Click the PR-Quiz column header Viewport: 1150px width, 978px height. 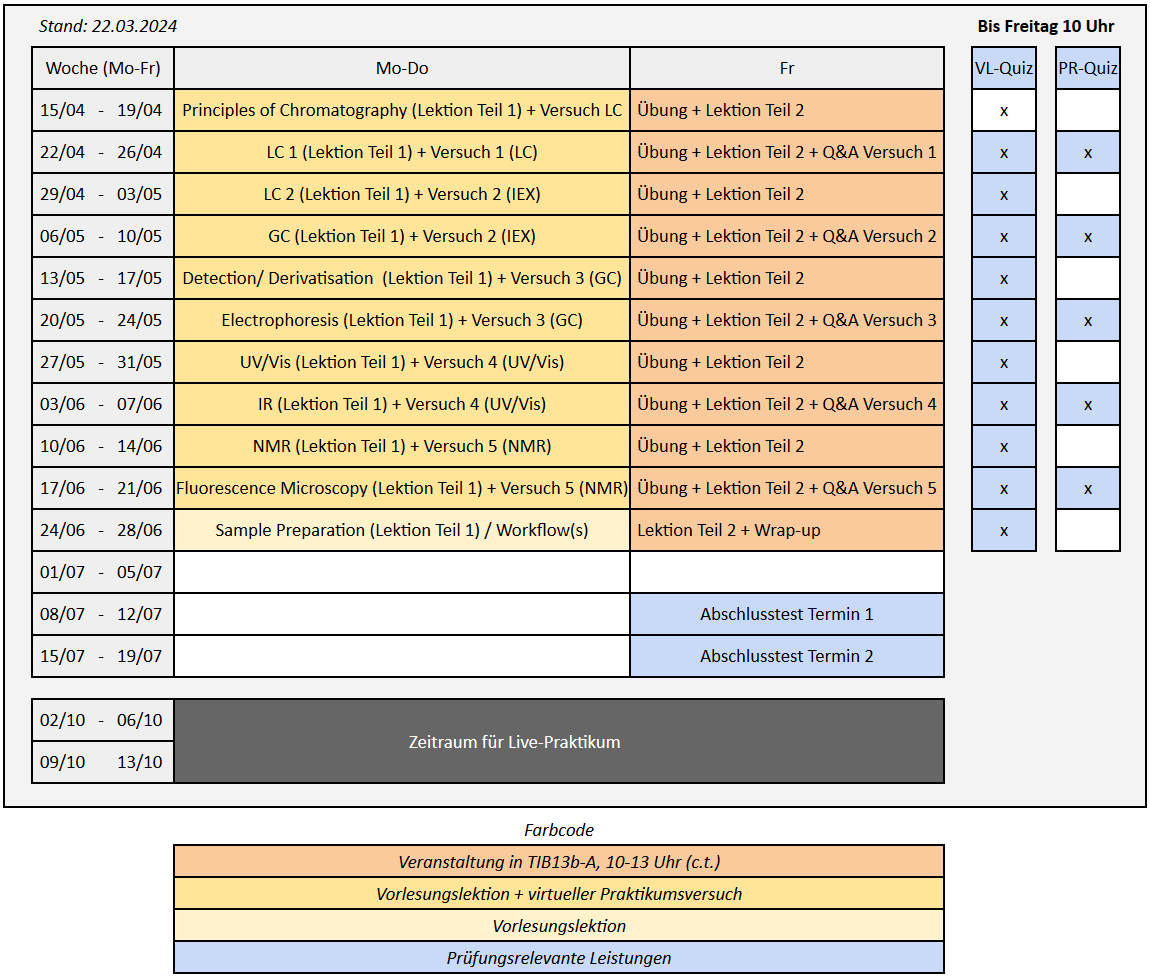(1087, 68)
